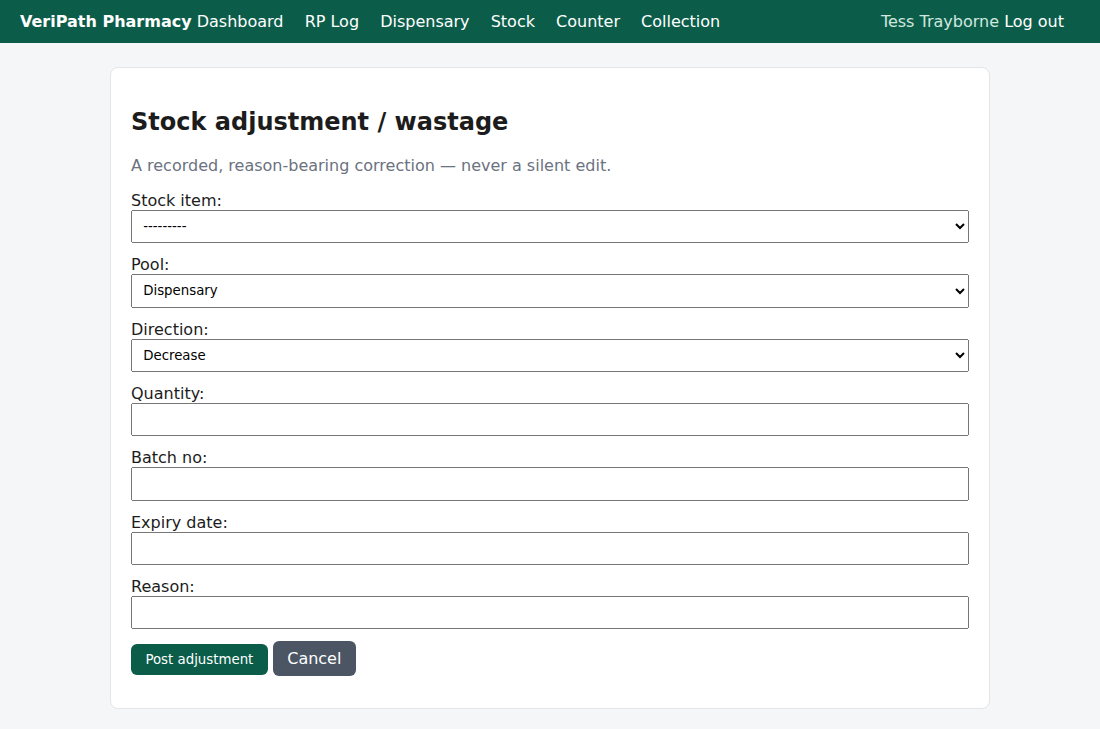
Task: Go to the Counter page
Action: [x=588, y=22]
